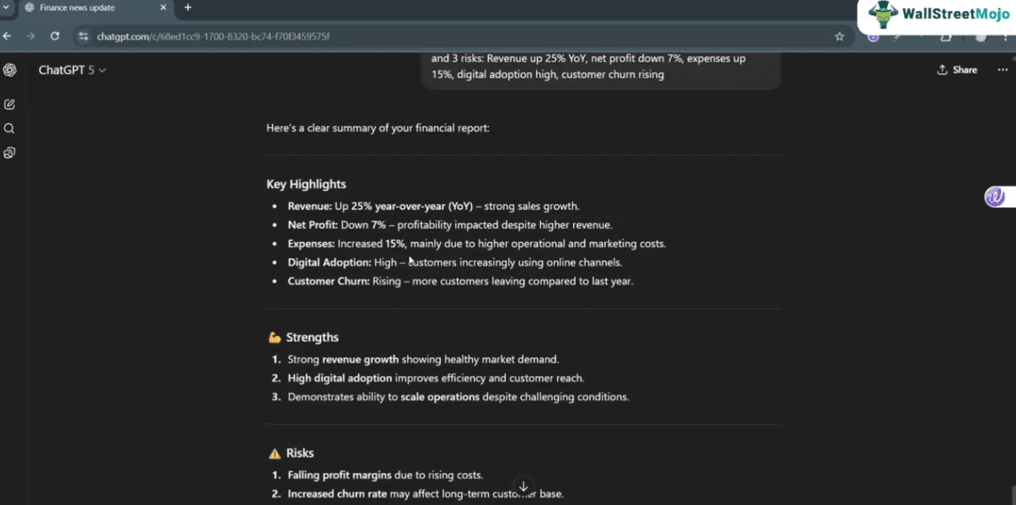
Task: Go back to previous page
Action: coord(8,36)
